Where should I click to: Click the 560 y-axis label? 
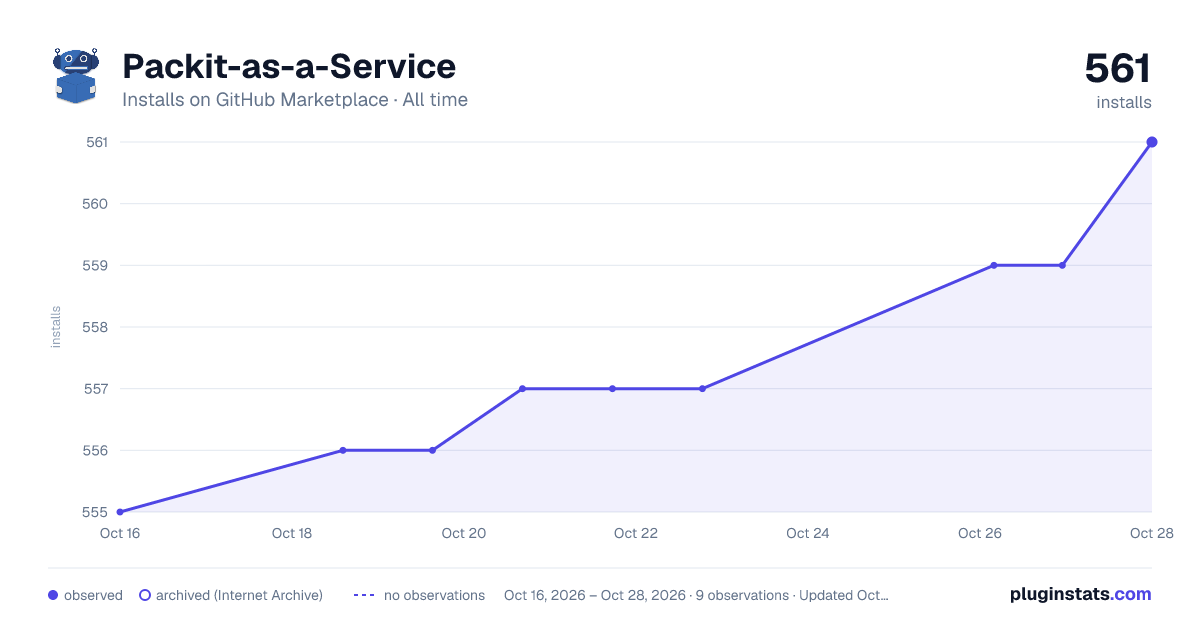coord(96,204)
